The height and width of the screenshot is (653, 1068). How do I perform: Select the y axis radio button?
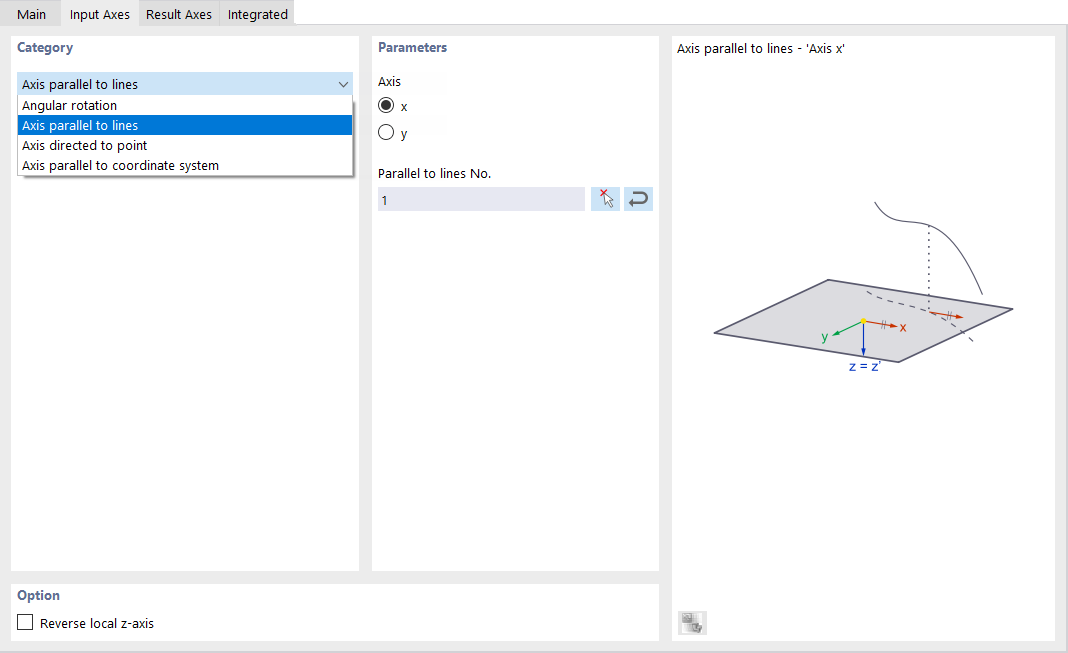pos(386,130)
